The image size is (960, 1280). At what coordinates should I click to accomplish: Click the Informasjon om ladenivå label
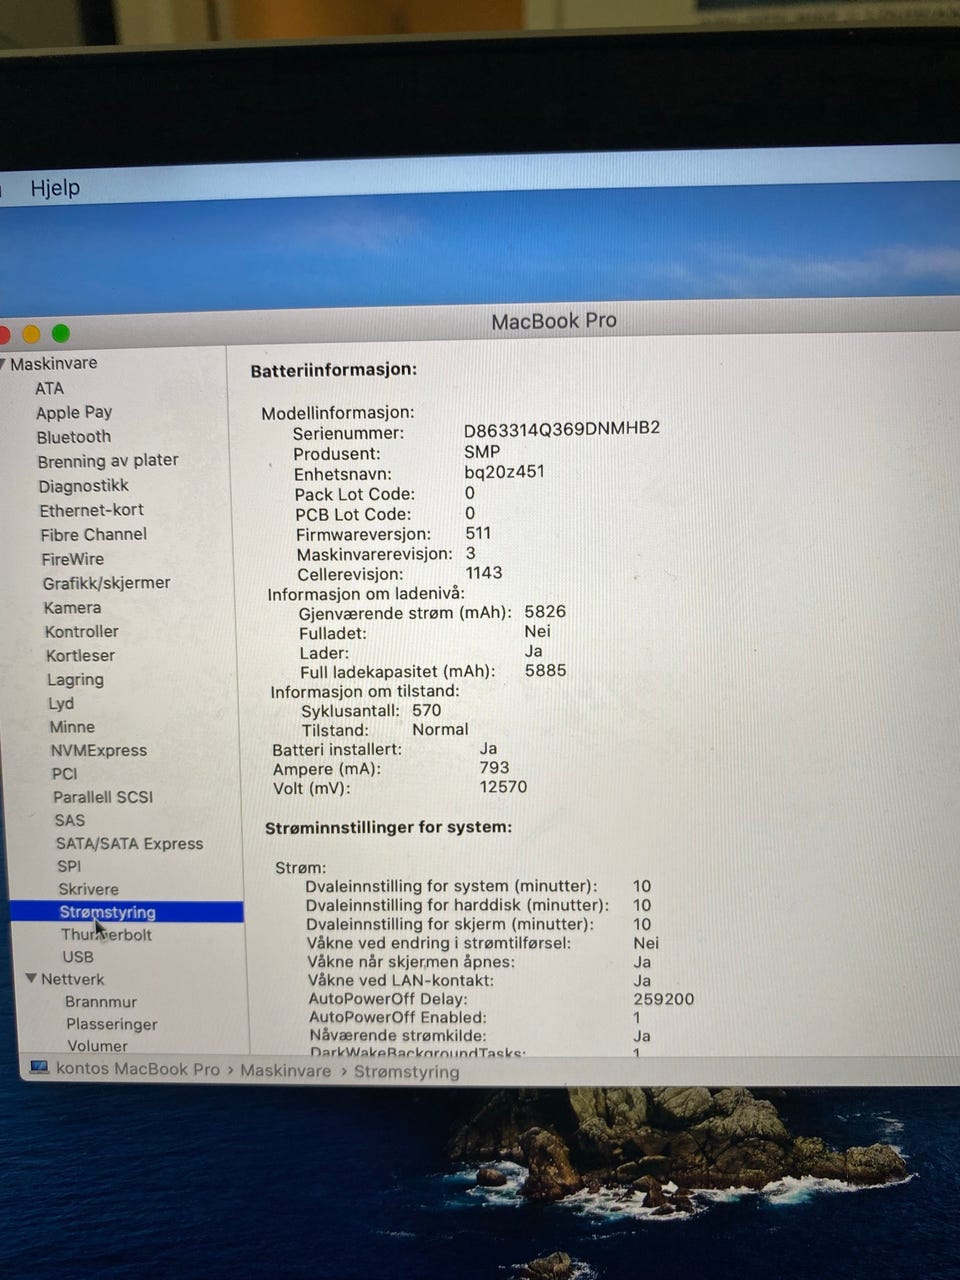click(x=366, y=593)
